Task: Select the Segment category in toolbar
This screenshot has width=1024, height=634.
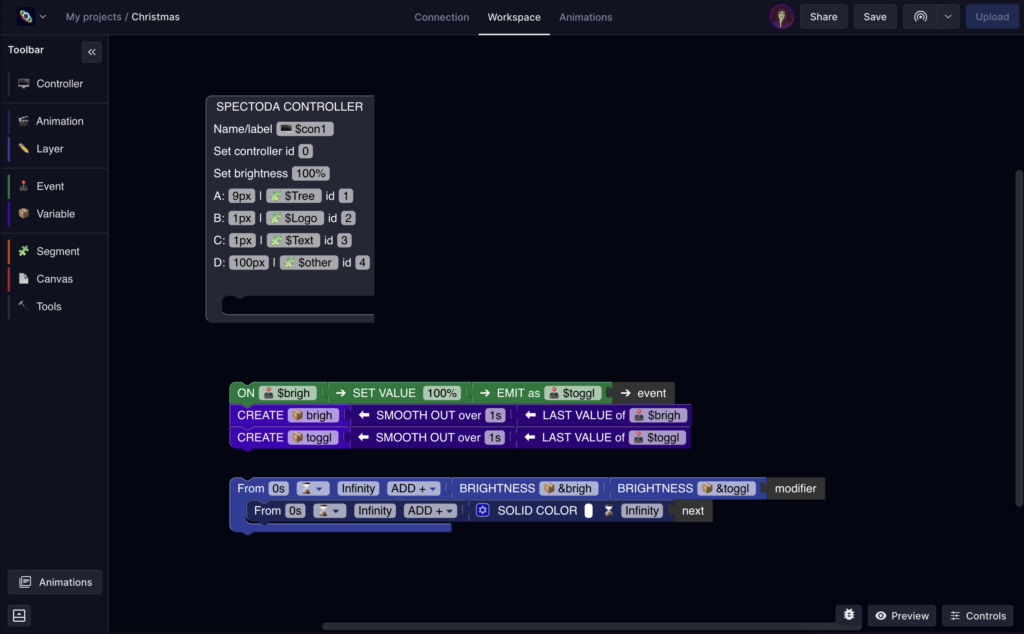Action: [x=57, y=251]
